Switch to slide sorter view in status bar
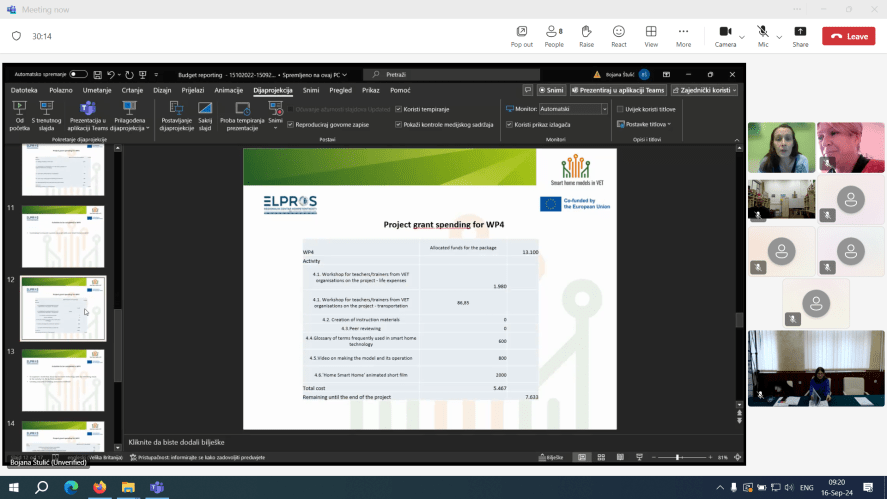This screenshot has height=499, width=887. 601,457
